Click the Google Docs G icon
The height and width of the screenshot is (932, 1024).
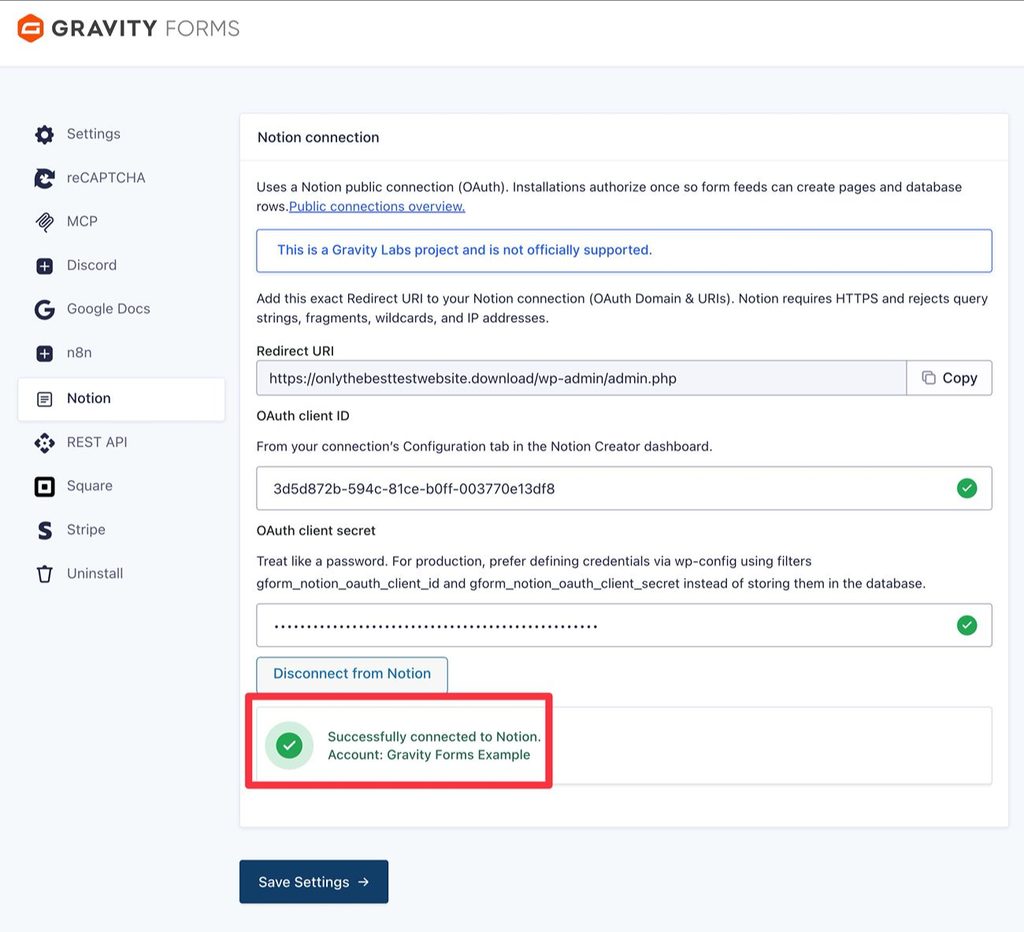[44, 309]
